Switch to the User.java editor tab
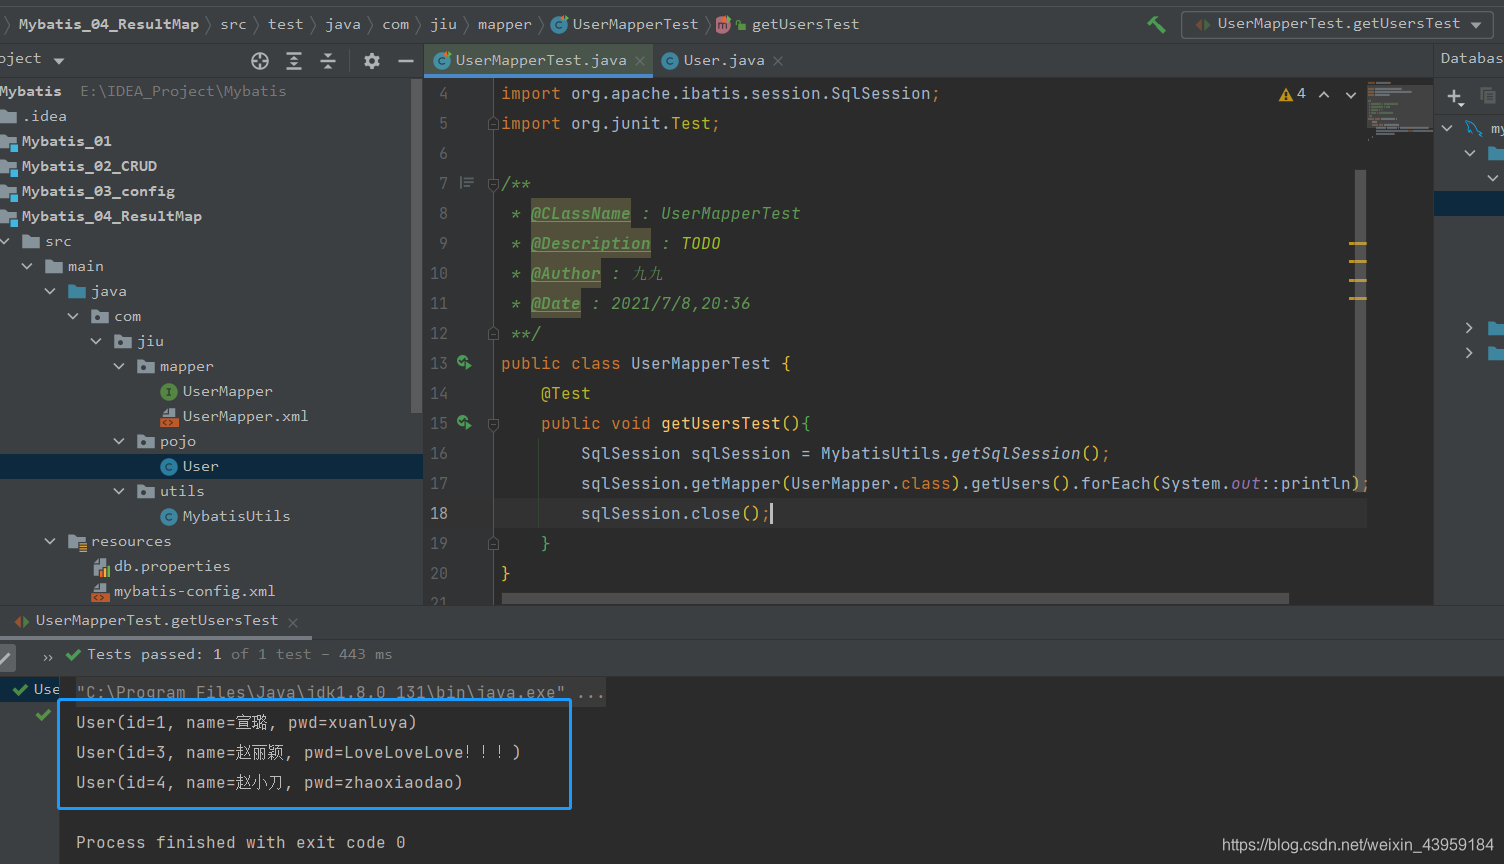The height and width of the screenshot is (864, 1504). tap(723, 60)
